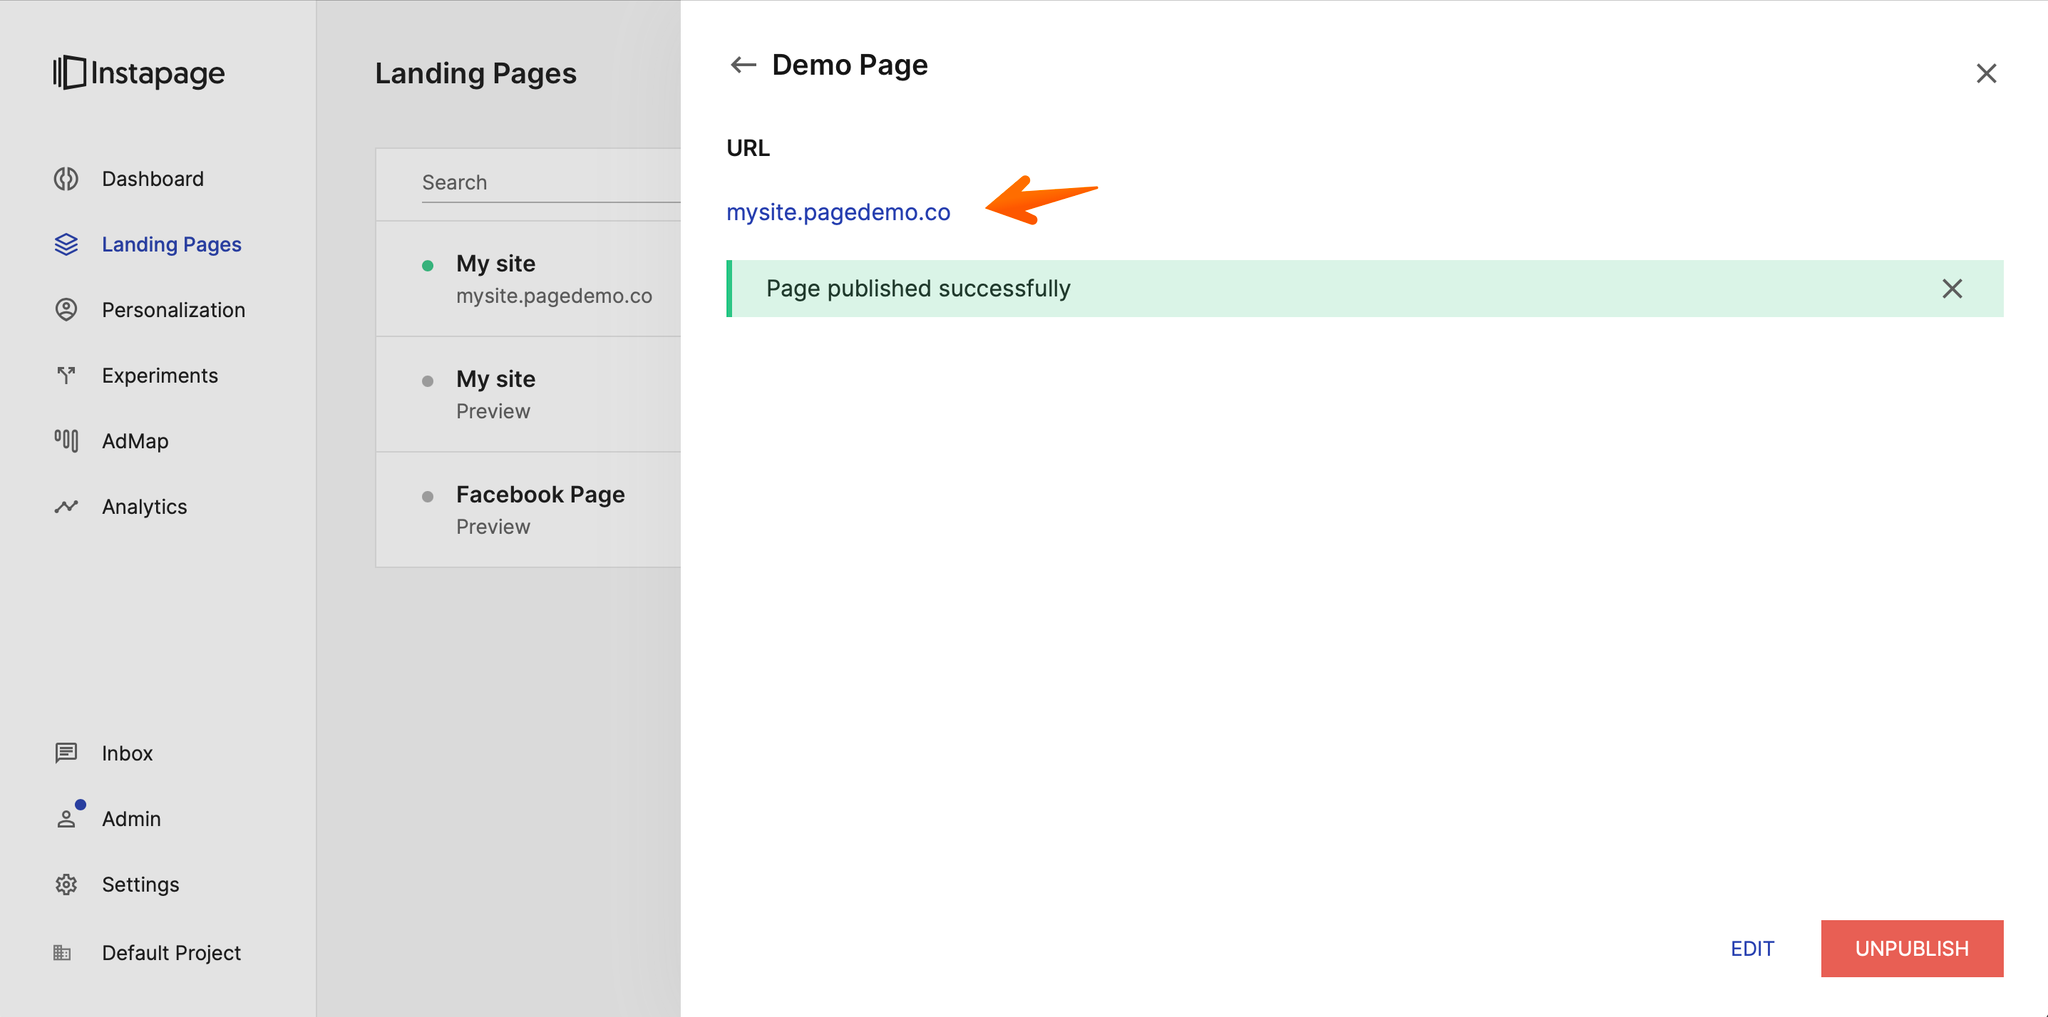Close the Demo Page panel
Screen dimensions: 2048x1017
(1986, 74)
